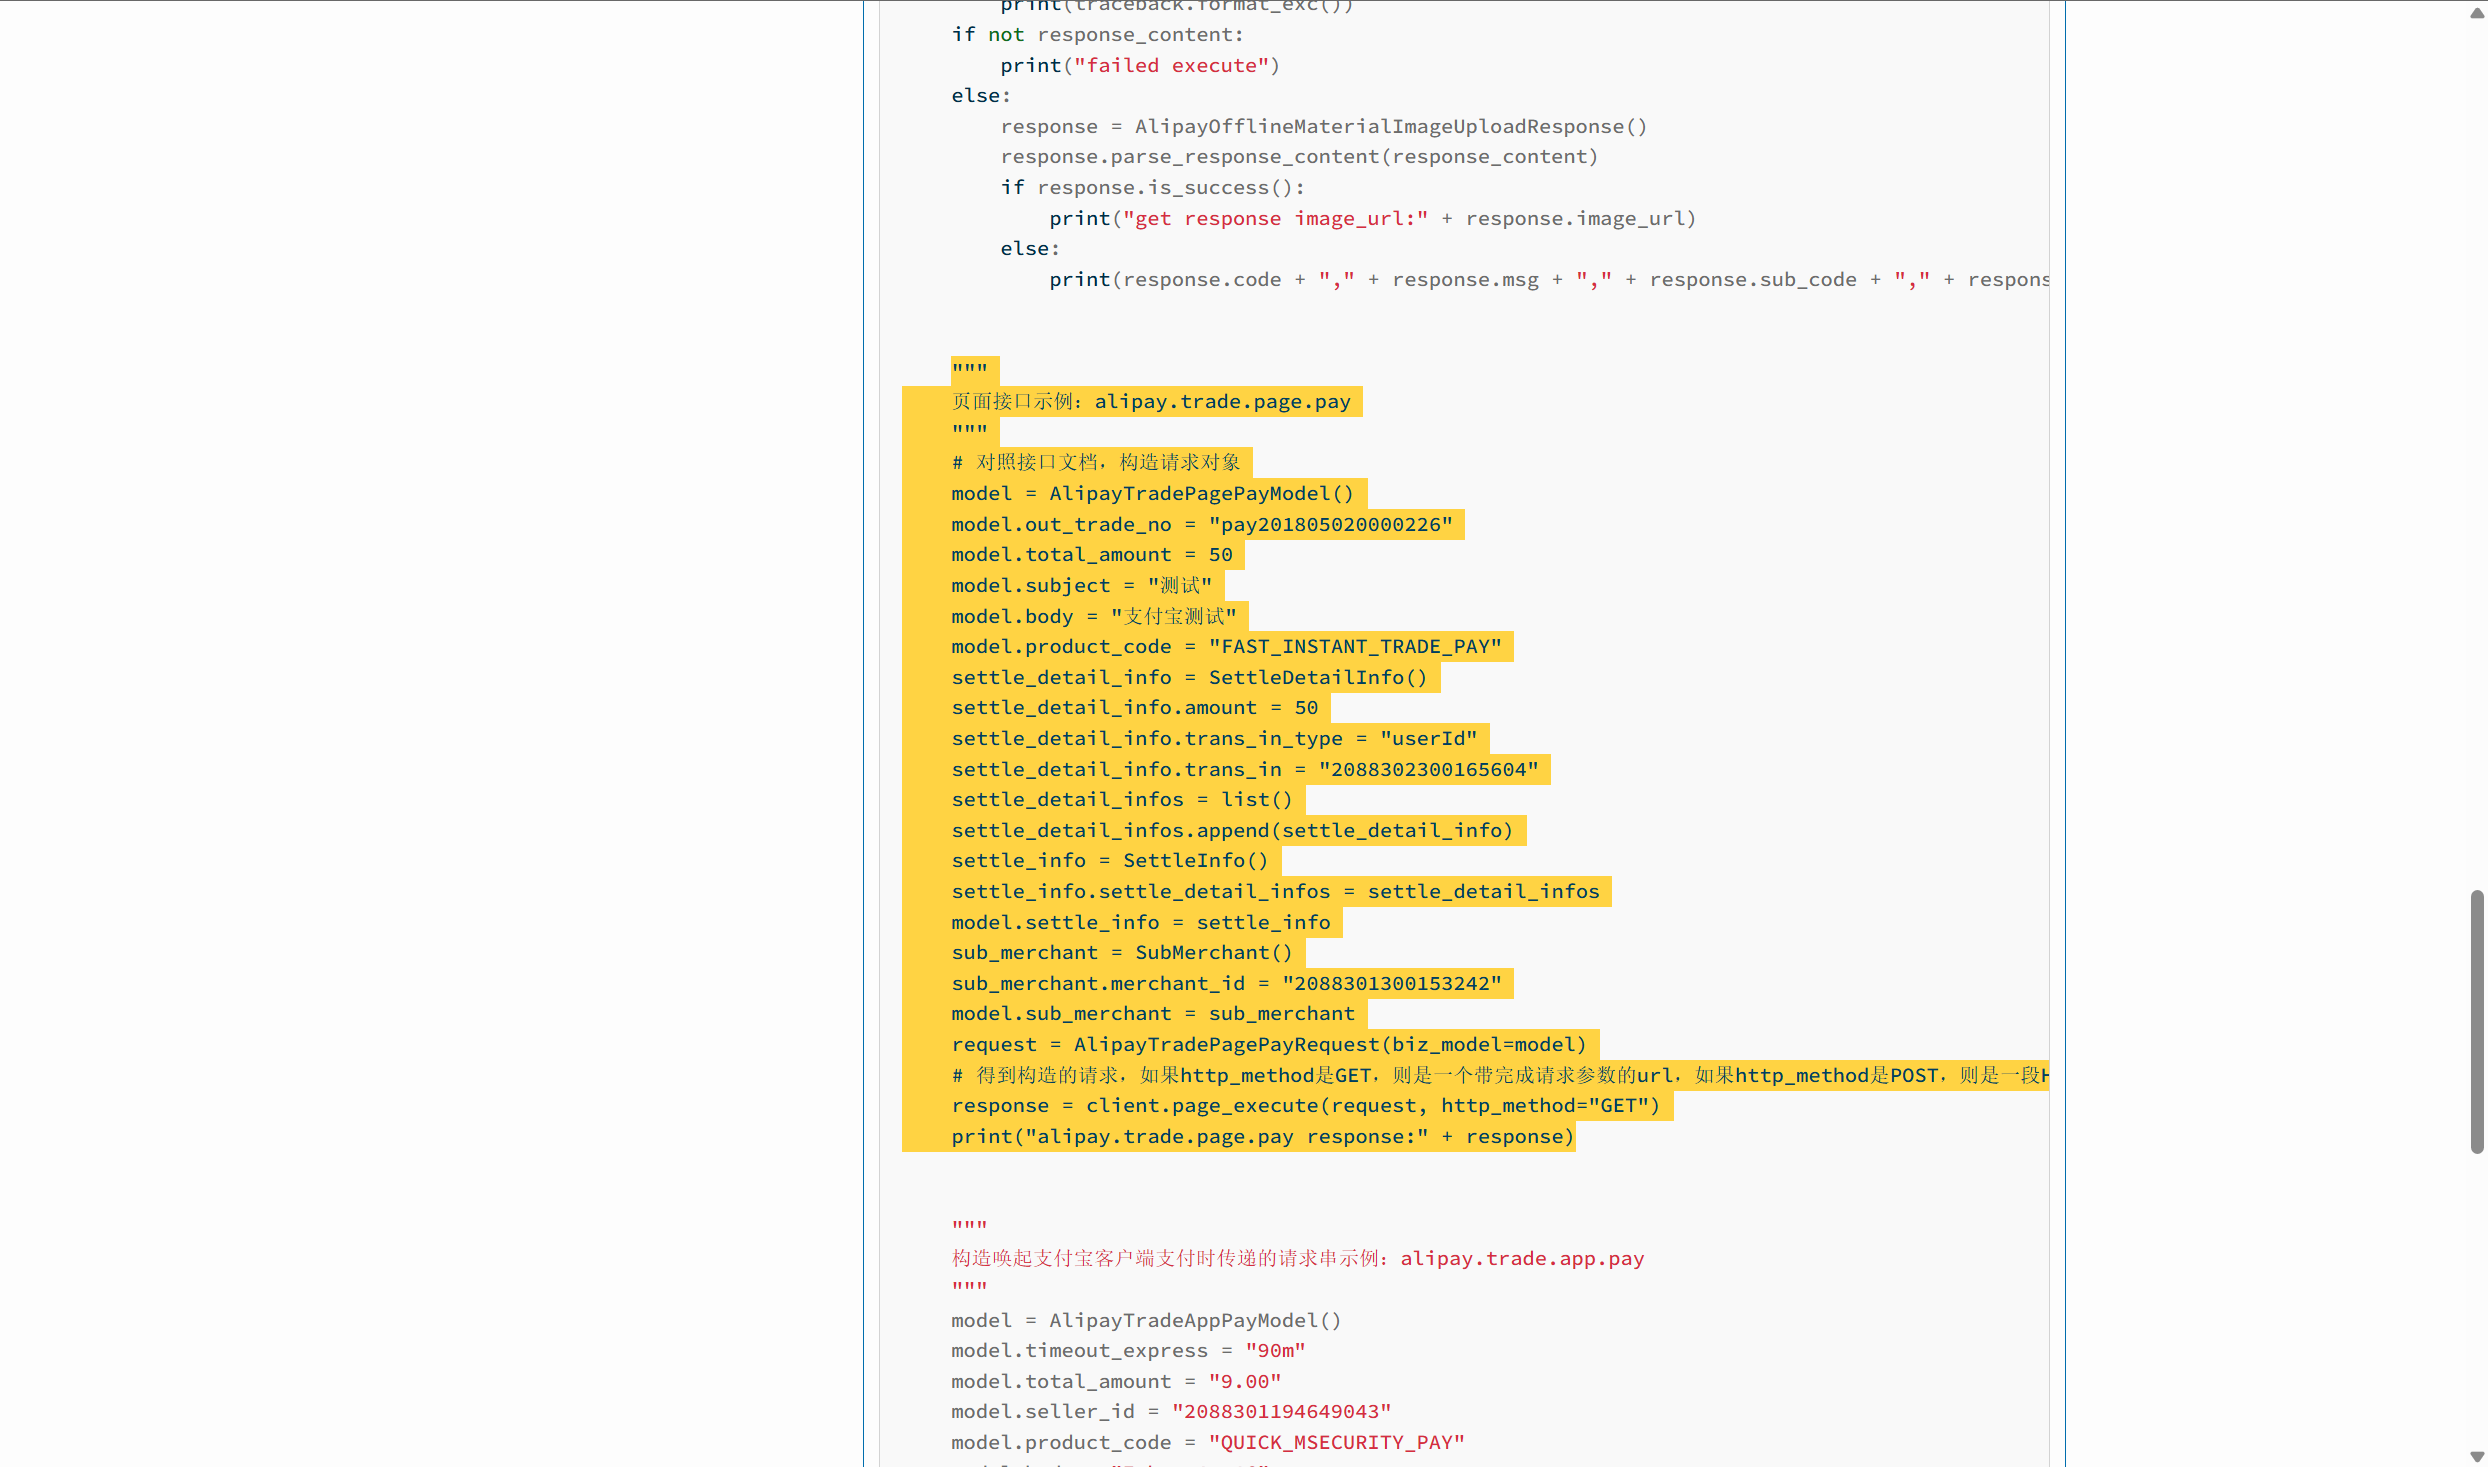
Task: Click the scrollbar track above the thumb
Action: [2476, 450]
